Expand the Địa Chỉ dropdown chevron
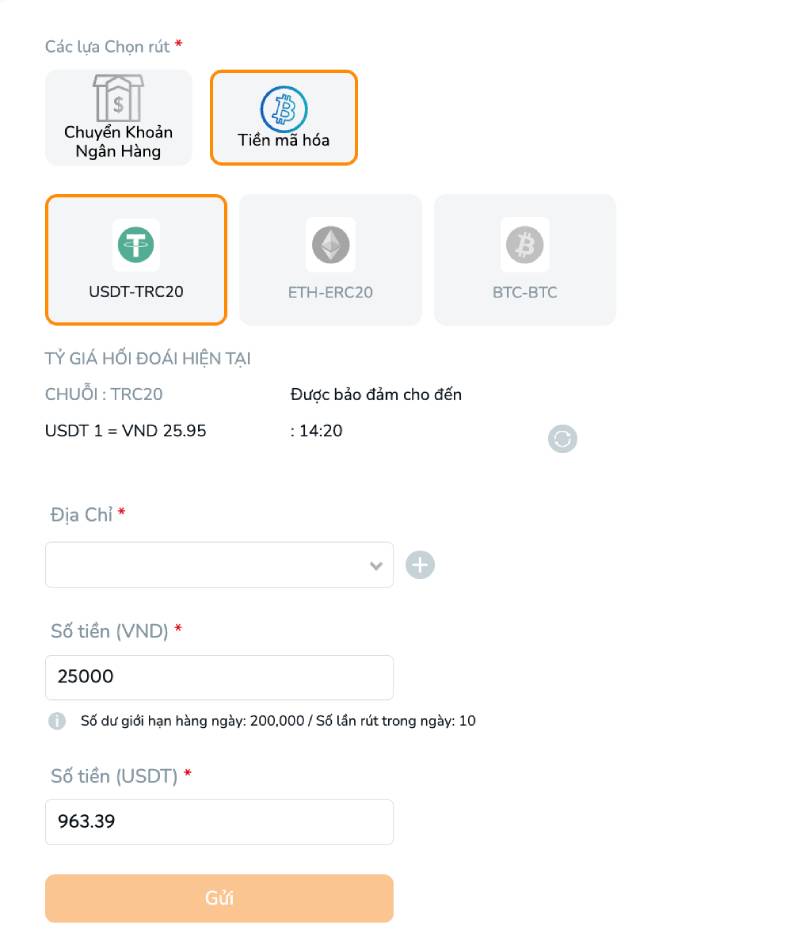Screen dimensions: 800x941 click(x=376, y=566)
